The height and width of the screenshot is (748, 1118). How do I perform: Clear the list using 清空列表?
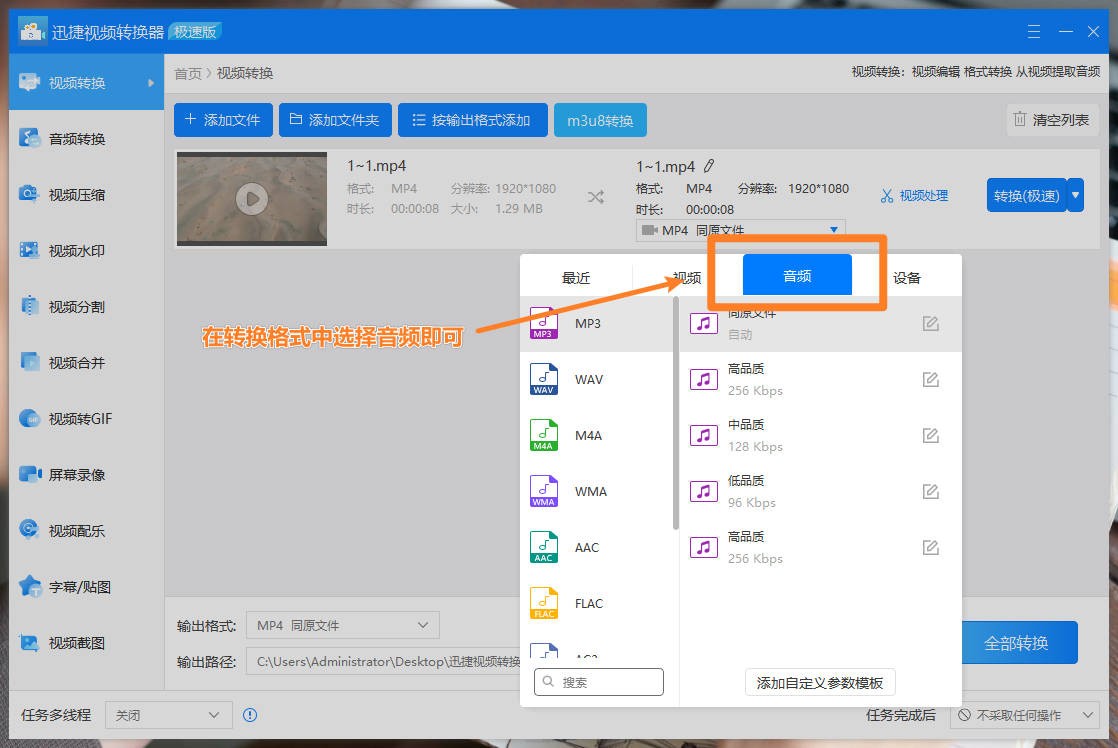point(1052,119)
